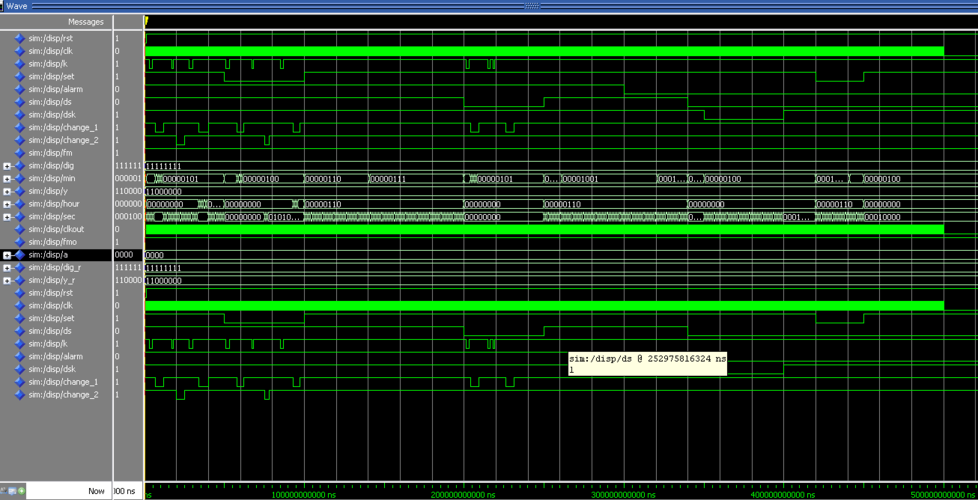The height and width of the screenshot is (500, 978).
Task: Expand the sim:/disp/y_r bus
Action: 7,281
